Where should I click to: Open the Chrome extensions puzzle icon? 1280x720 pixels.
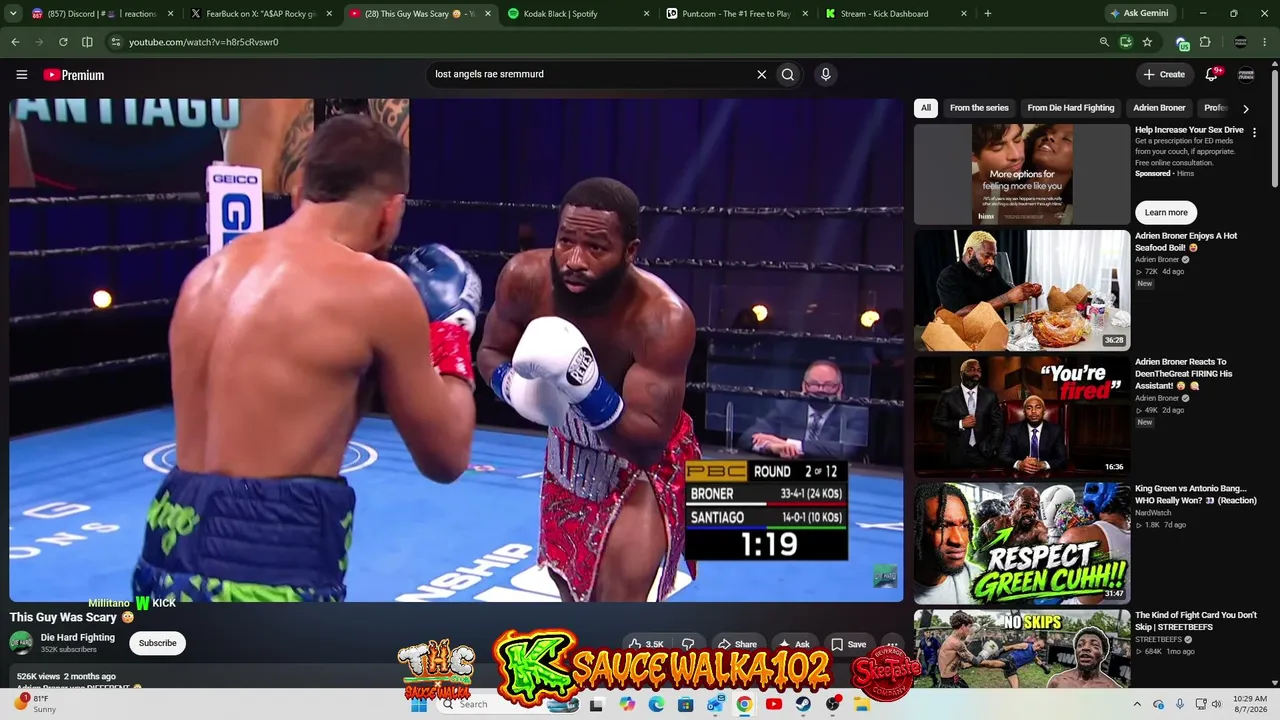coord(1205,42)
